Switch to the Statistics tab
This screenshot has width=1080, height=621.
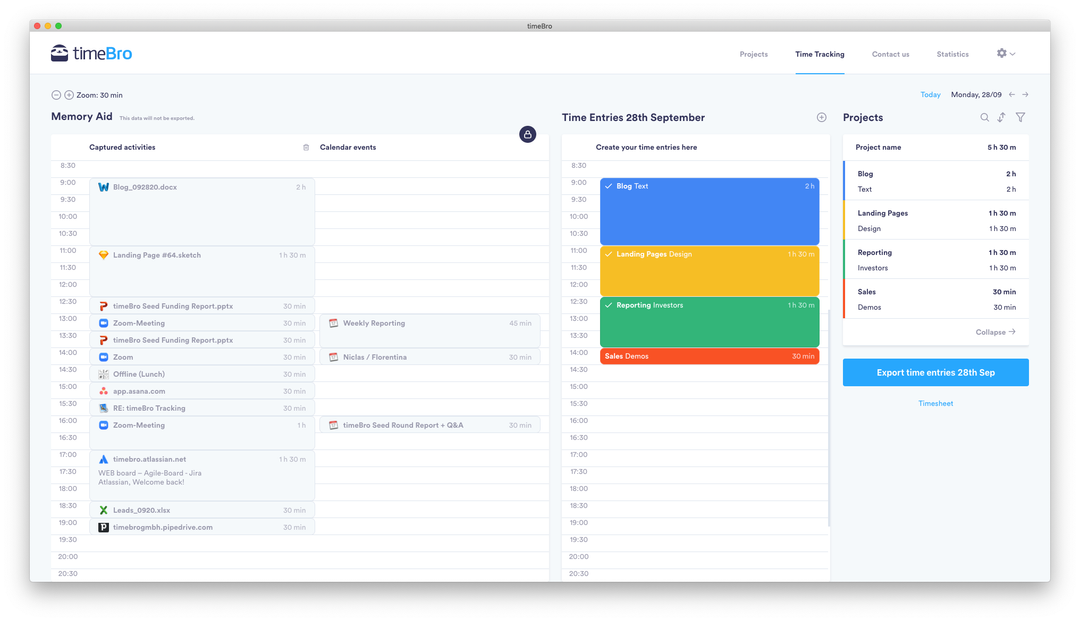952,54
